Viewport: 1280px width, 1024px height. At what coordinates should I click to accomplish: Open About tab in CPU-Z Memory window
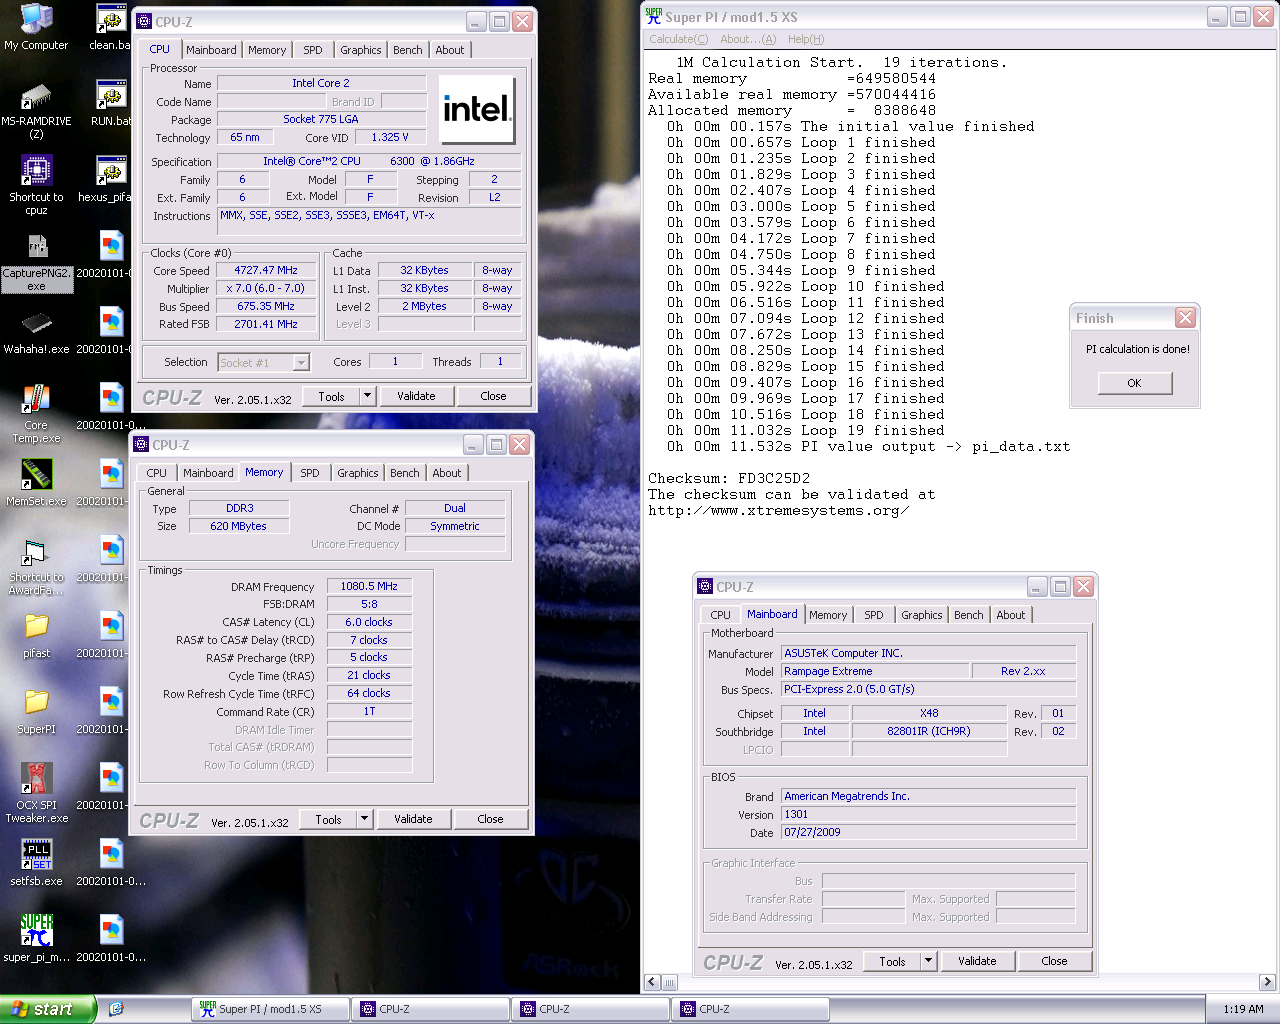coord(447,473)
